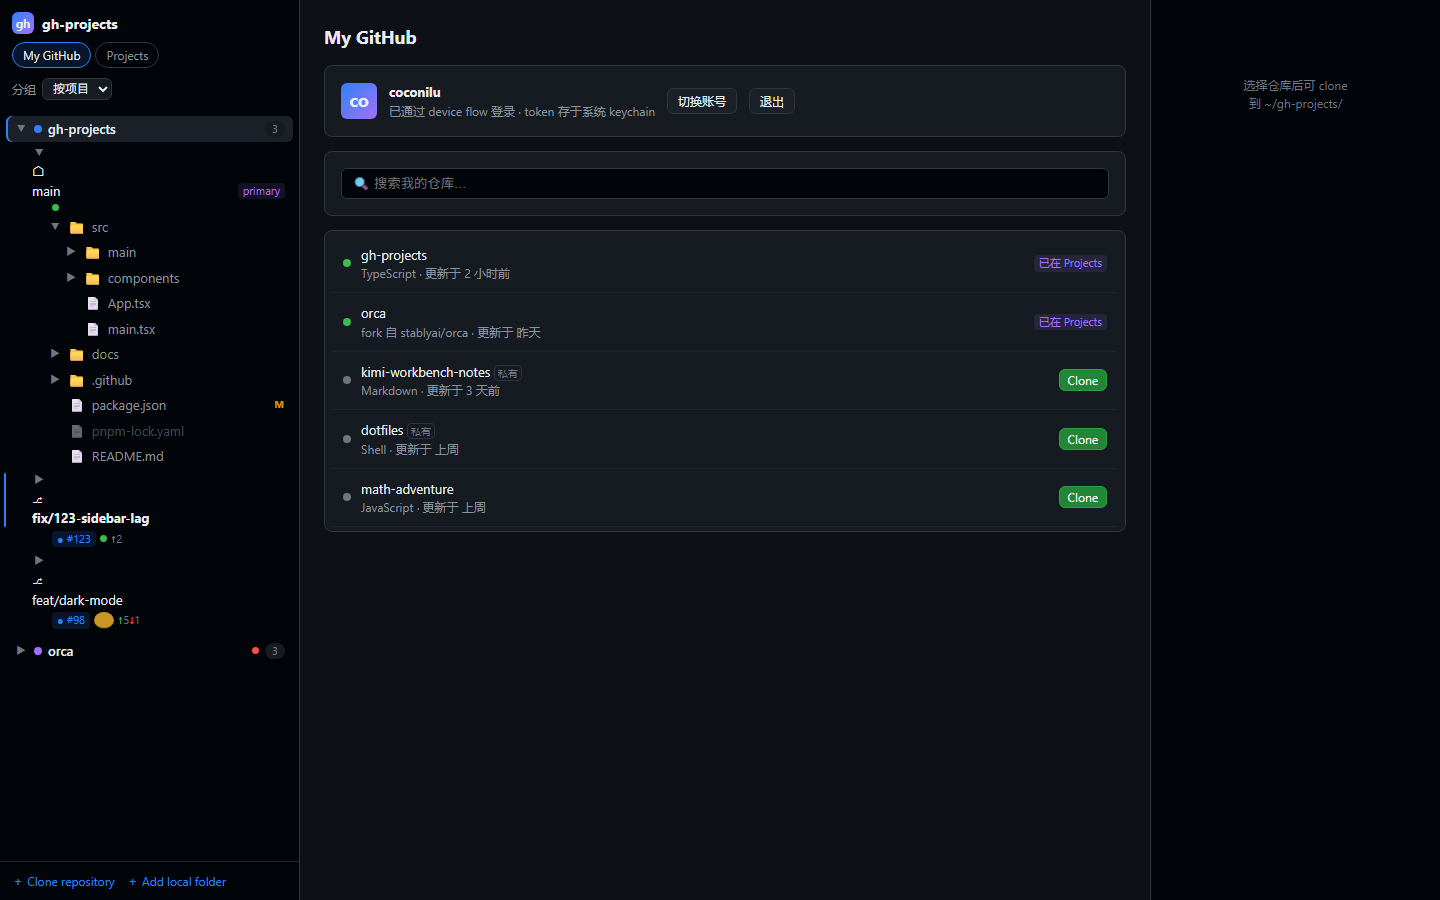Click the branch icon above fix/123-sidebar-lag

pos(38,500)
